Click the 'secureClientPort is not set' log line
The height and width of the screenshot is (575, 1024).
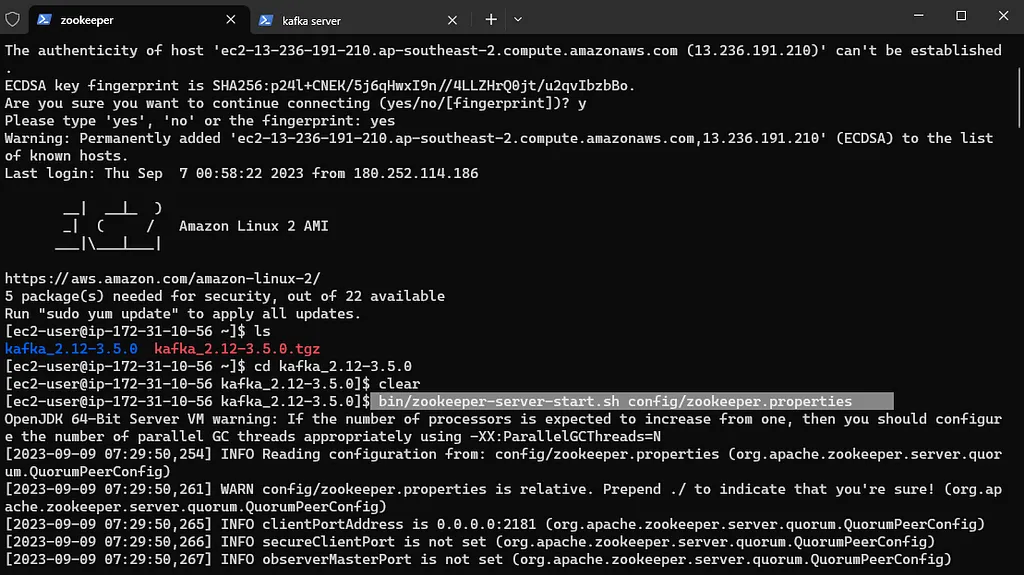tap(470, 542)
